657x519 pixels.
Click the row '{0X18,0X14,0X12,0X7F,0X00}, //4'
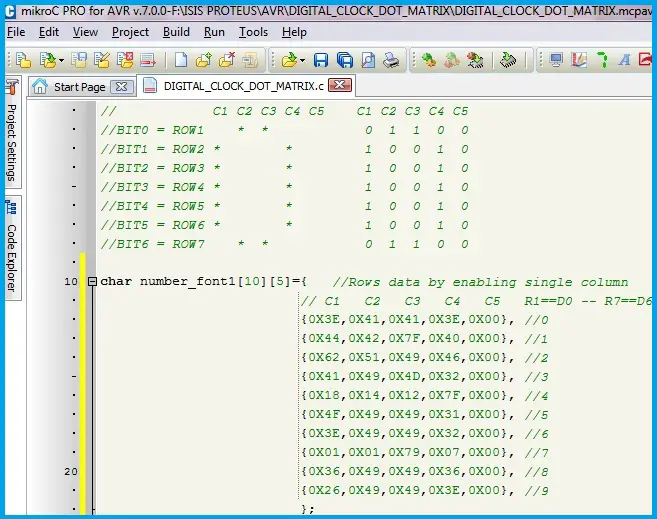[x=424, y=396]
